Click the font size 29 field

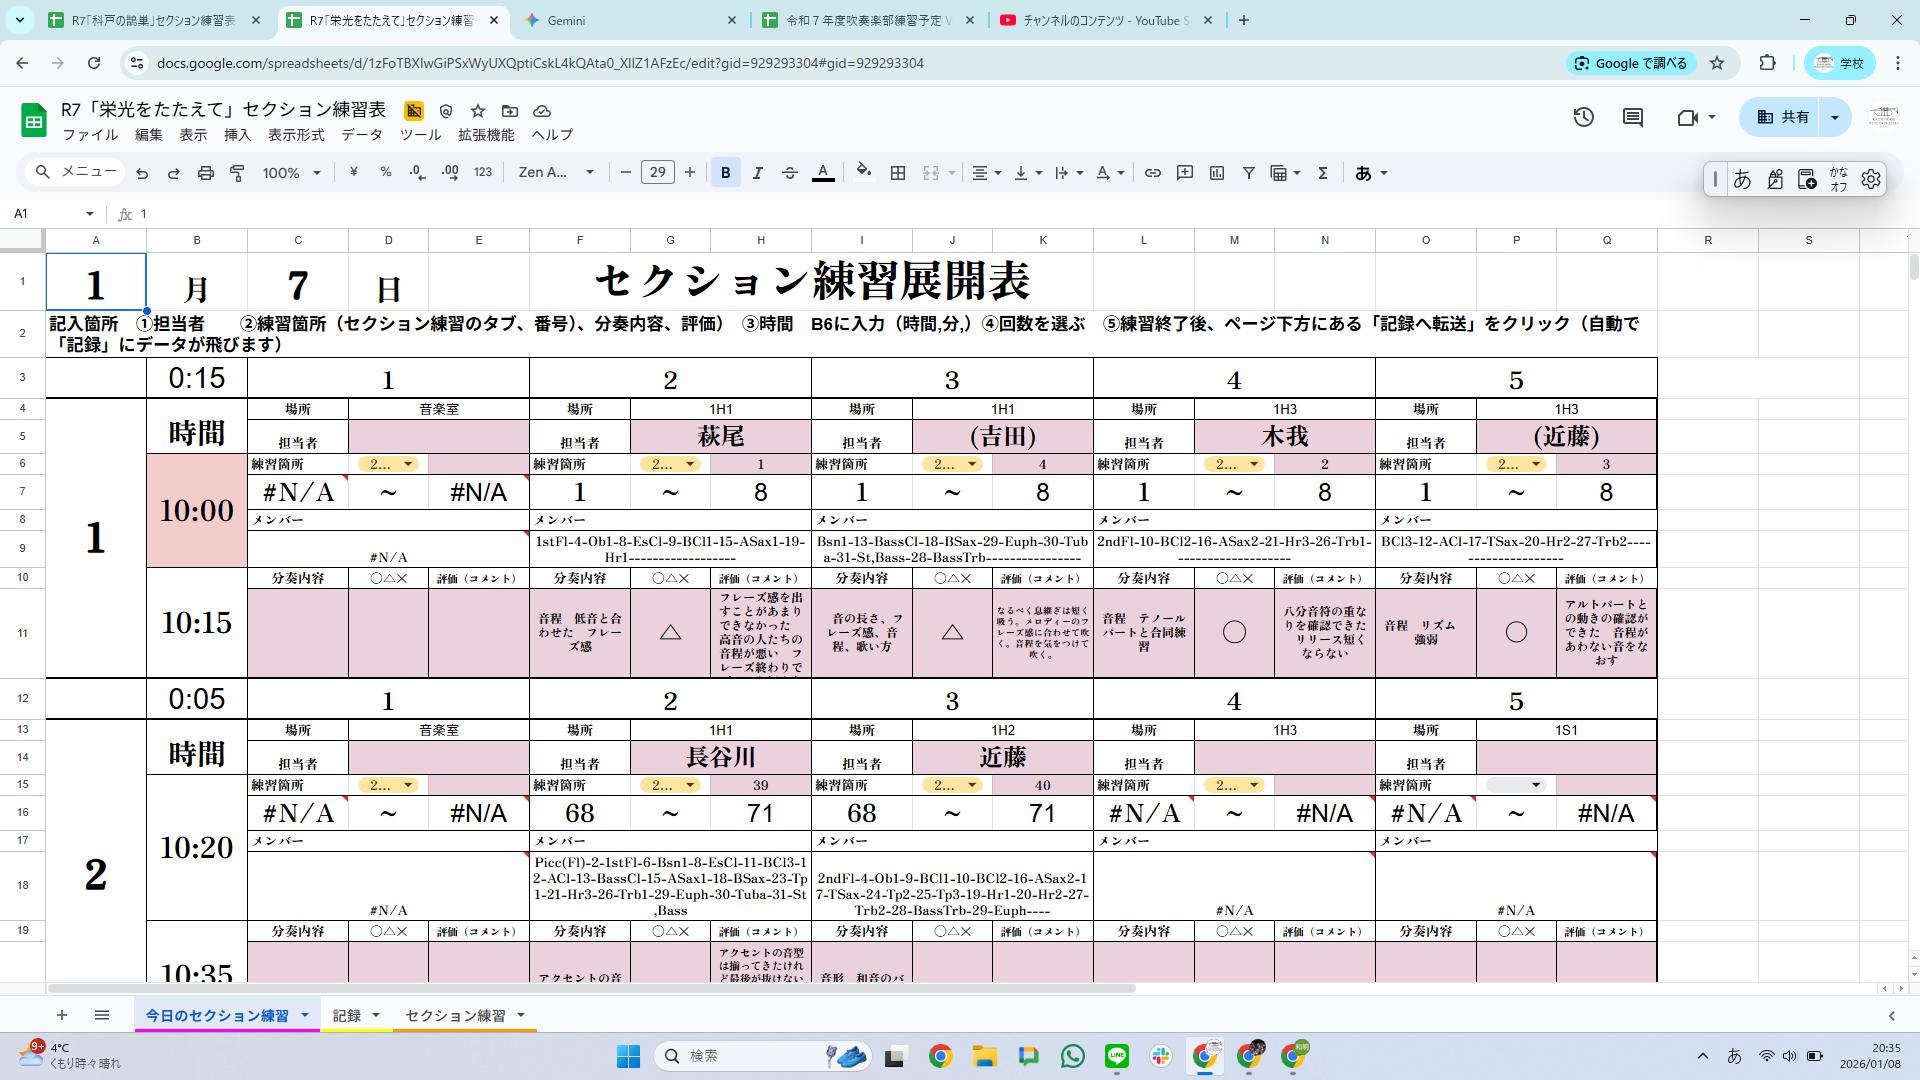click(x=657, y=173)
